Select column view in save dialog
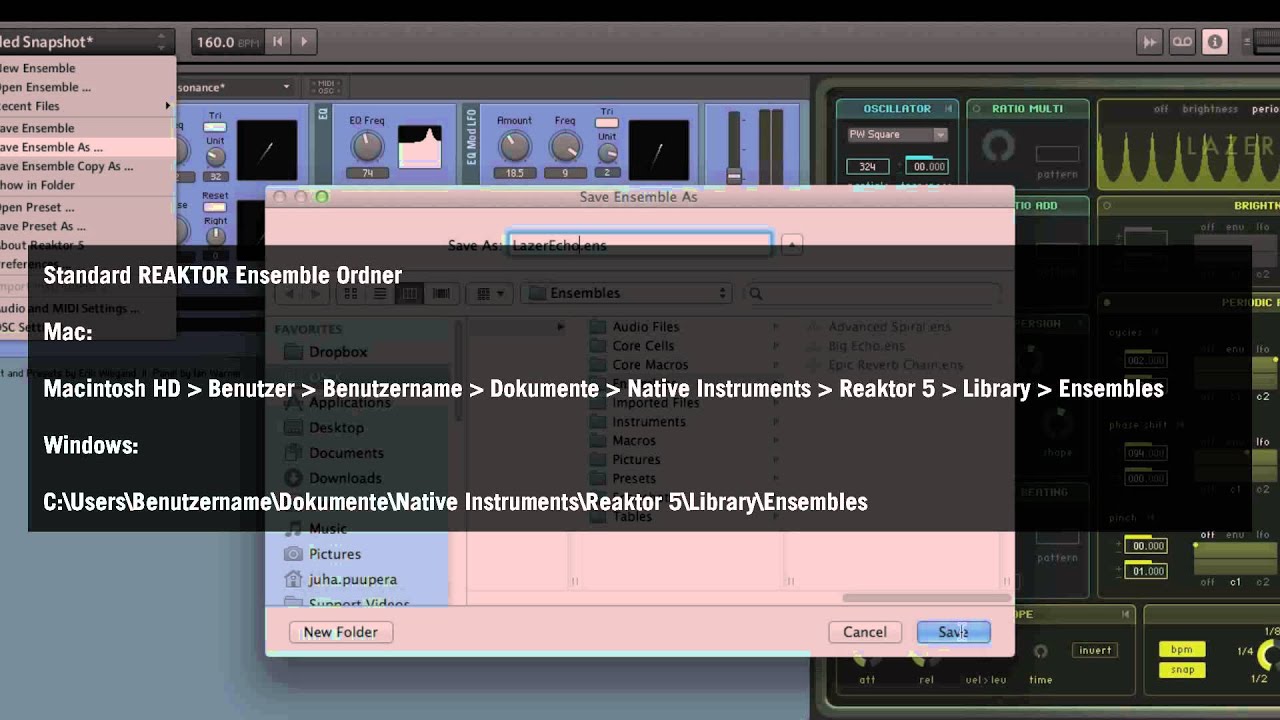The image size is (1280, 720). (x=410, y=293)
